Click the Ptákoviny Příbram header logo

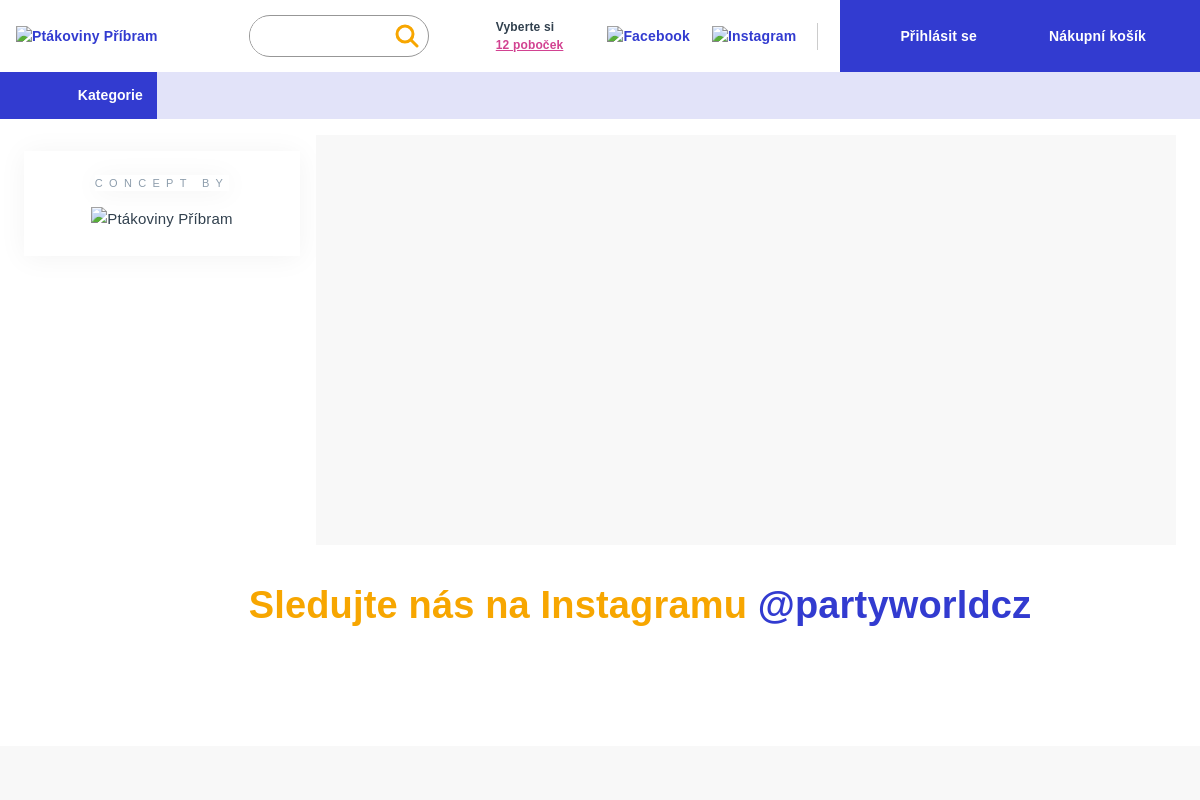pos(87,36)
